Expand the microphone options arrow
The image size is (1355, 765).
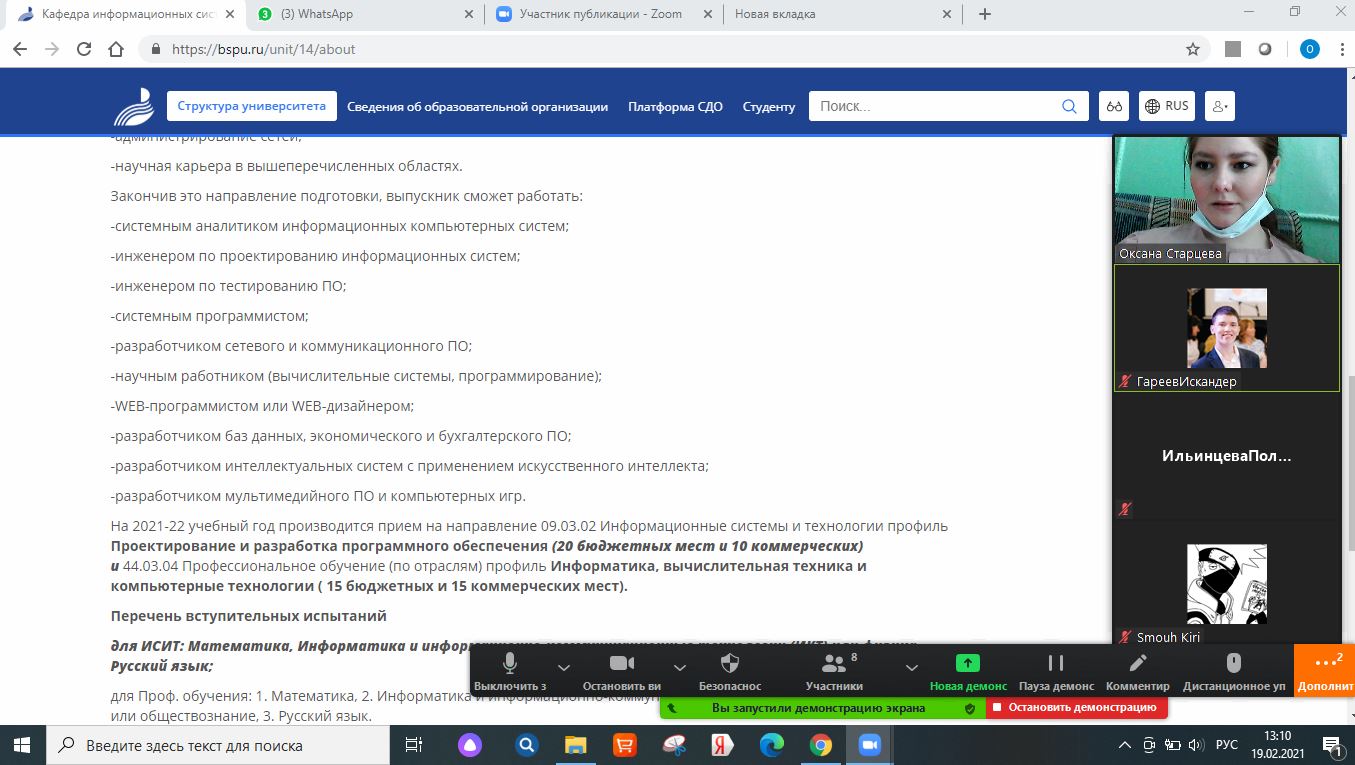tap(564, 668)
